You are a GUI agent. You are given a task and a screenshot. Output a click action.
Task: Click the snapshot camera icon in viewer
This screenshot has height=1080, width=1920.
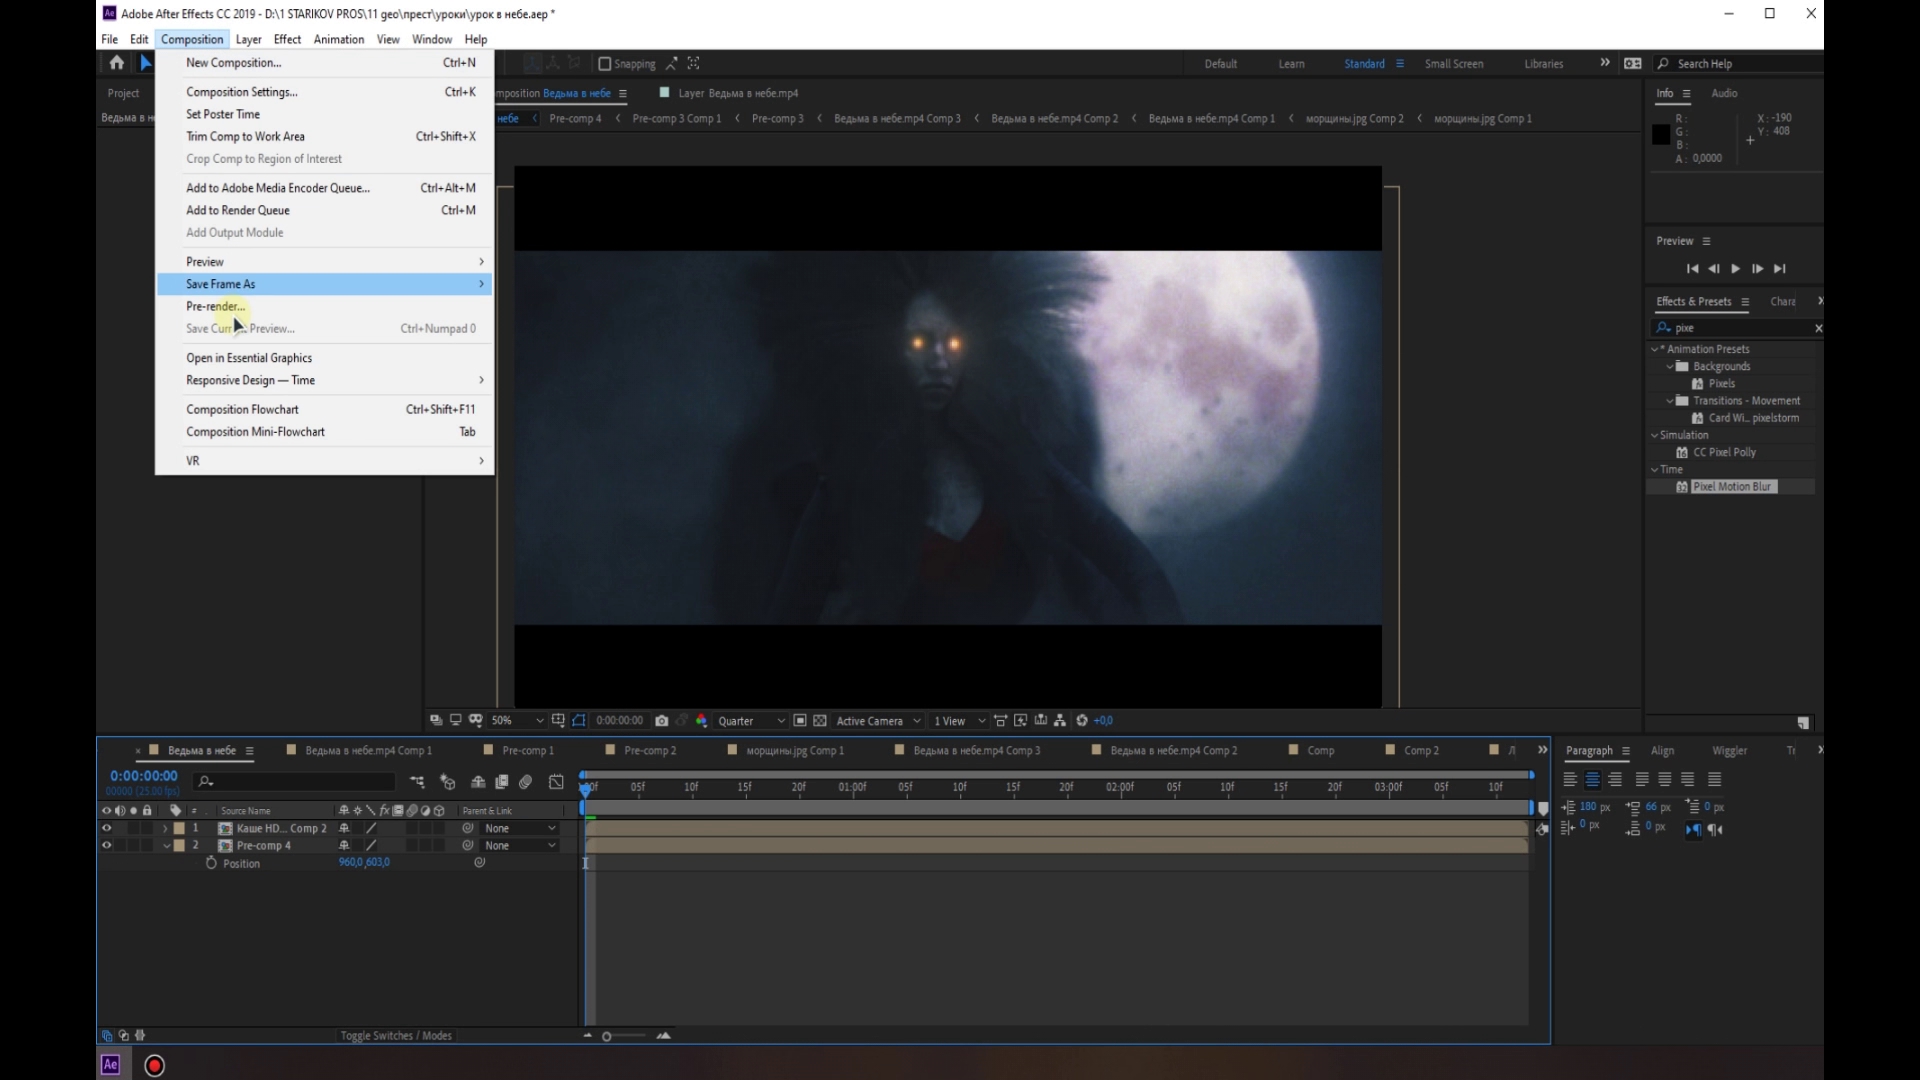coord(661,721)
